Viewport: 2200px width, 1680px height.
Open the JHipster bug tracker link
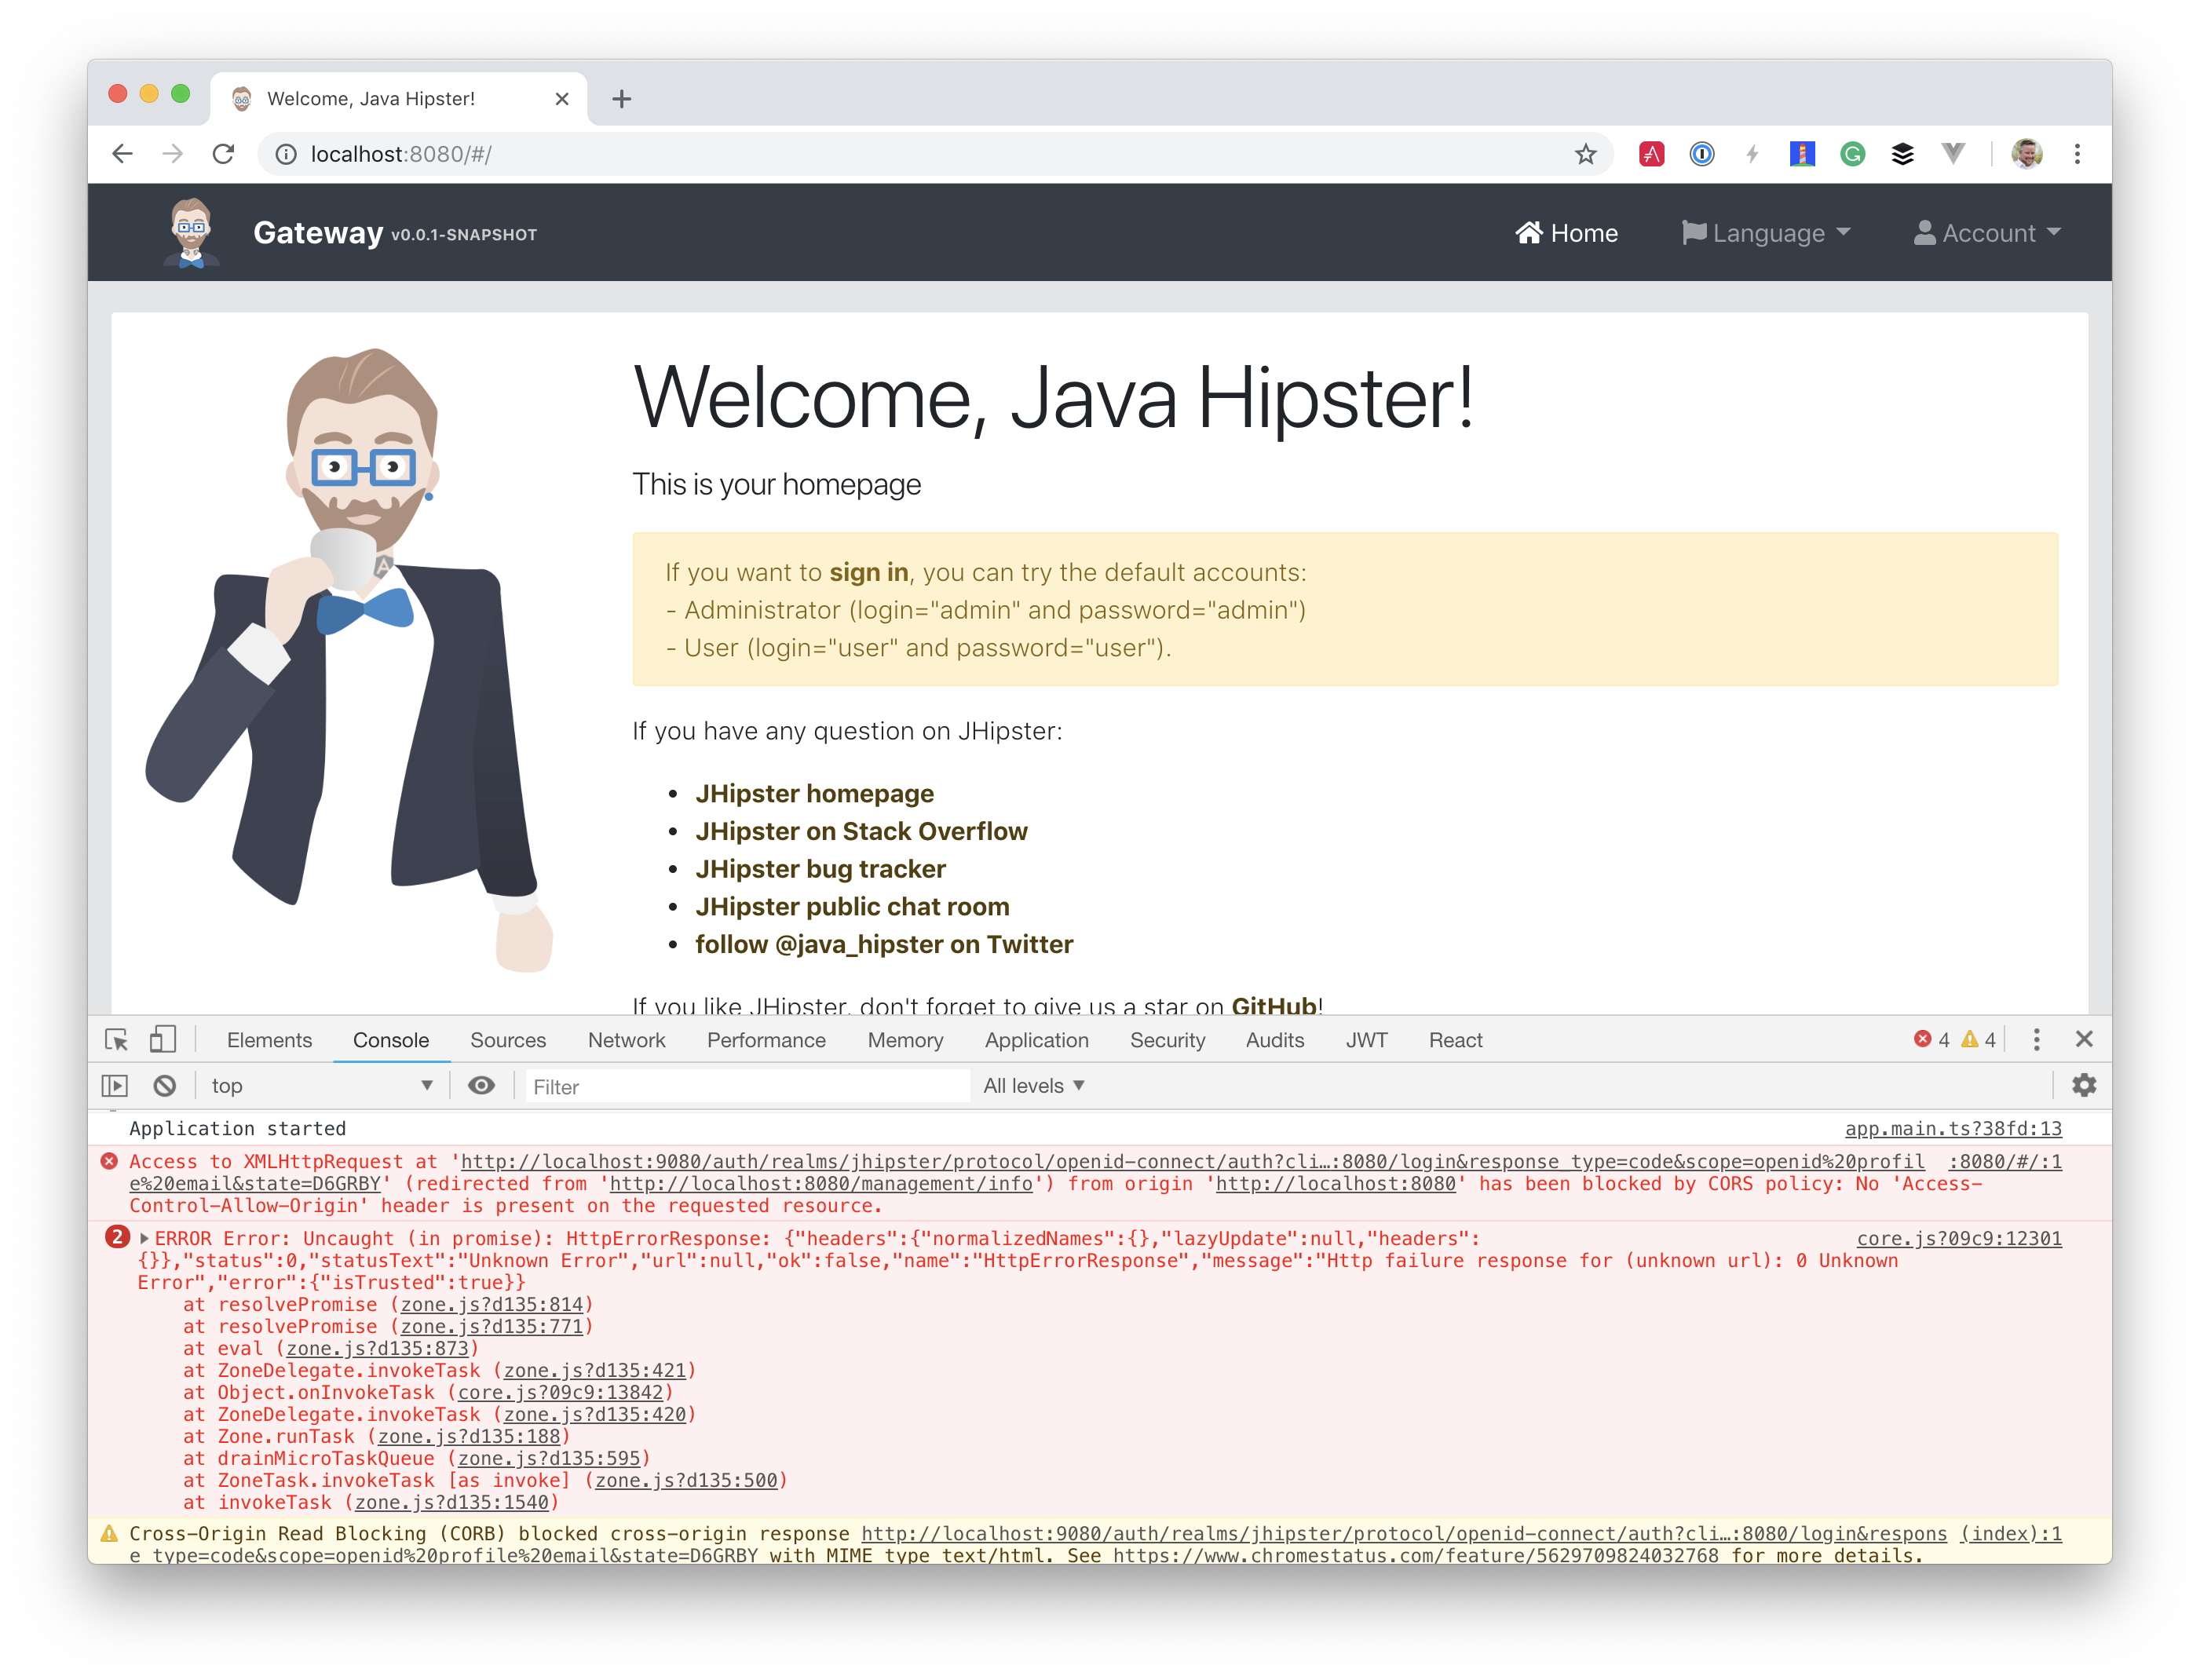820,868
